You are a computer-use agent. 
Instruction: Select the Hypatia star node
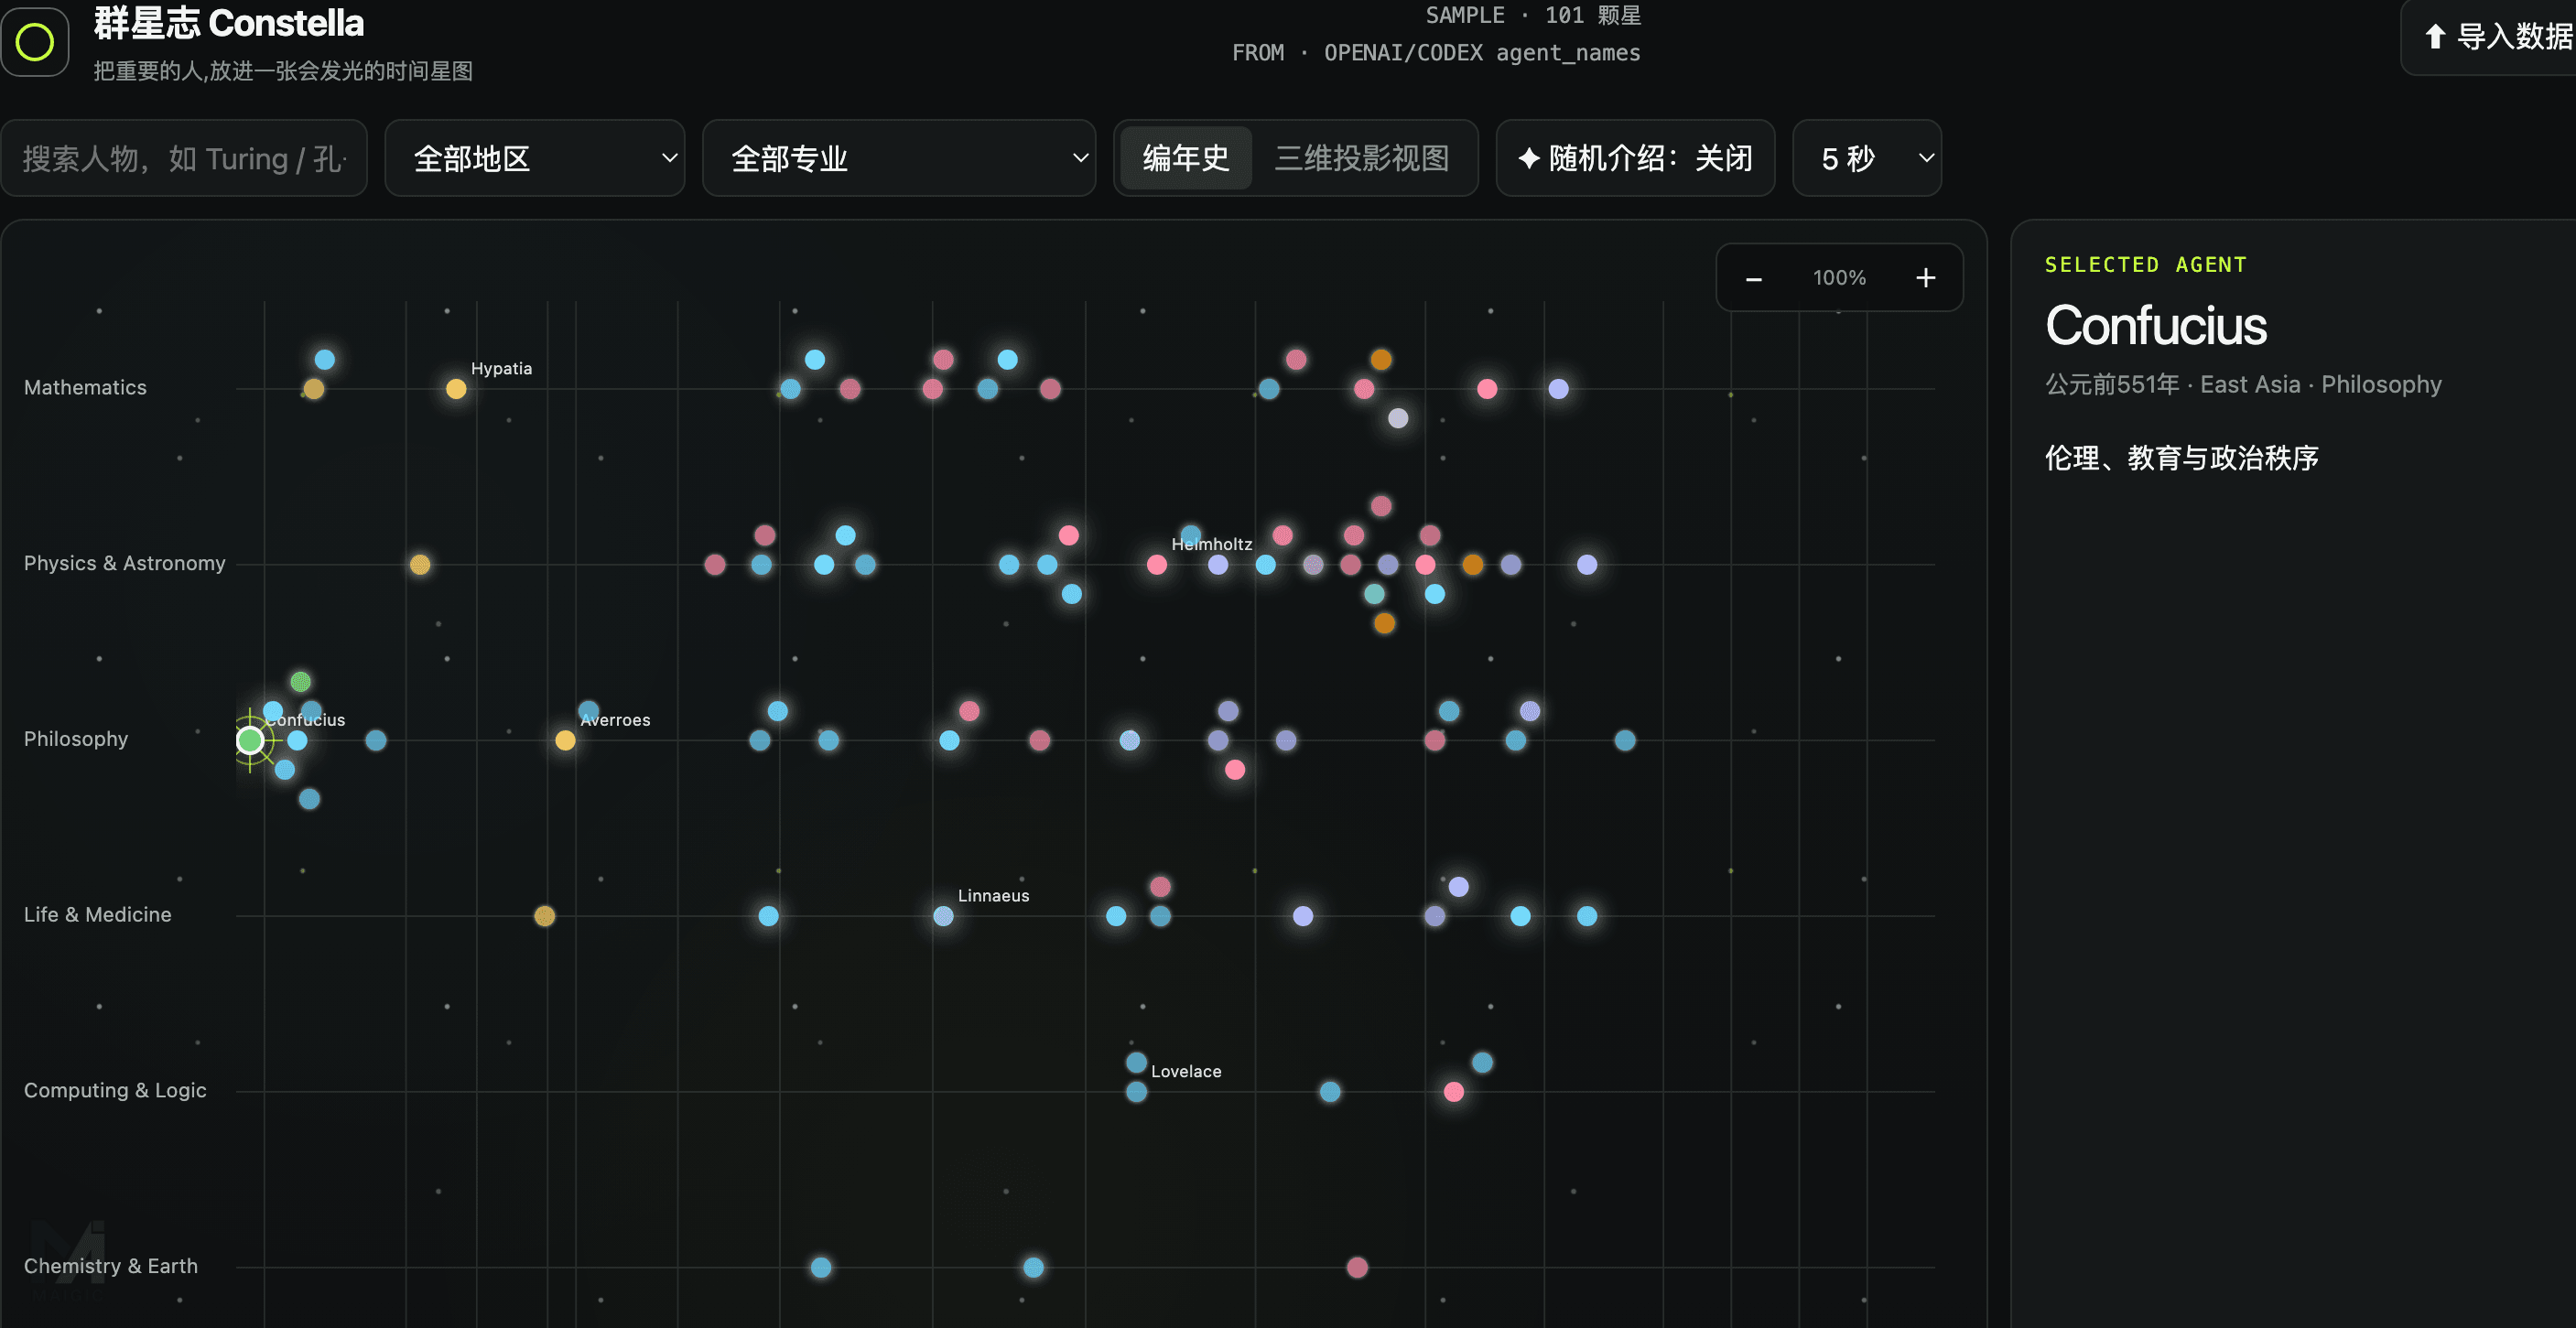[x=456, y=389]
